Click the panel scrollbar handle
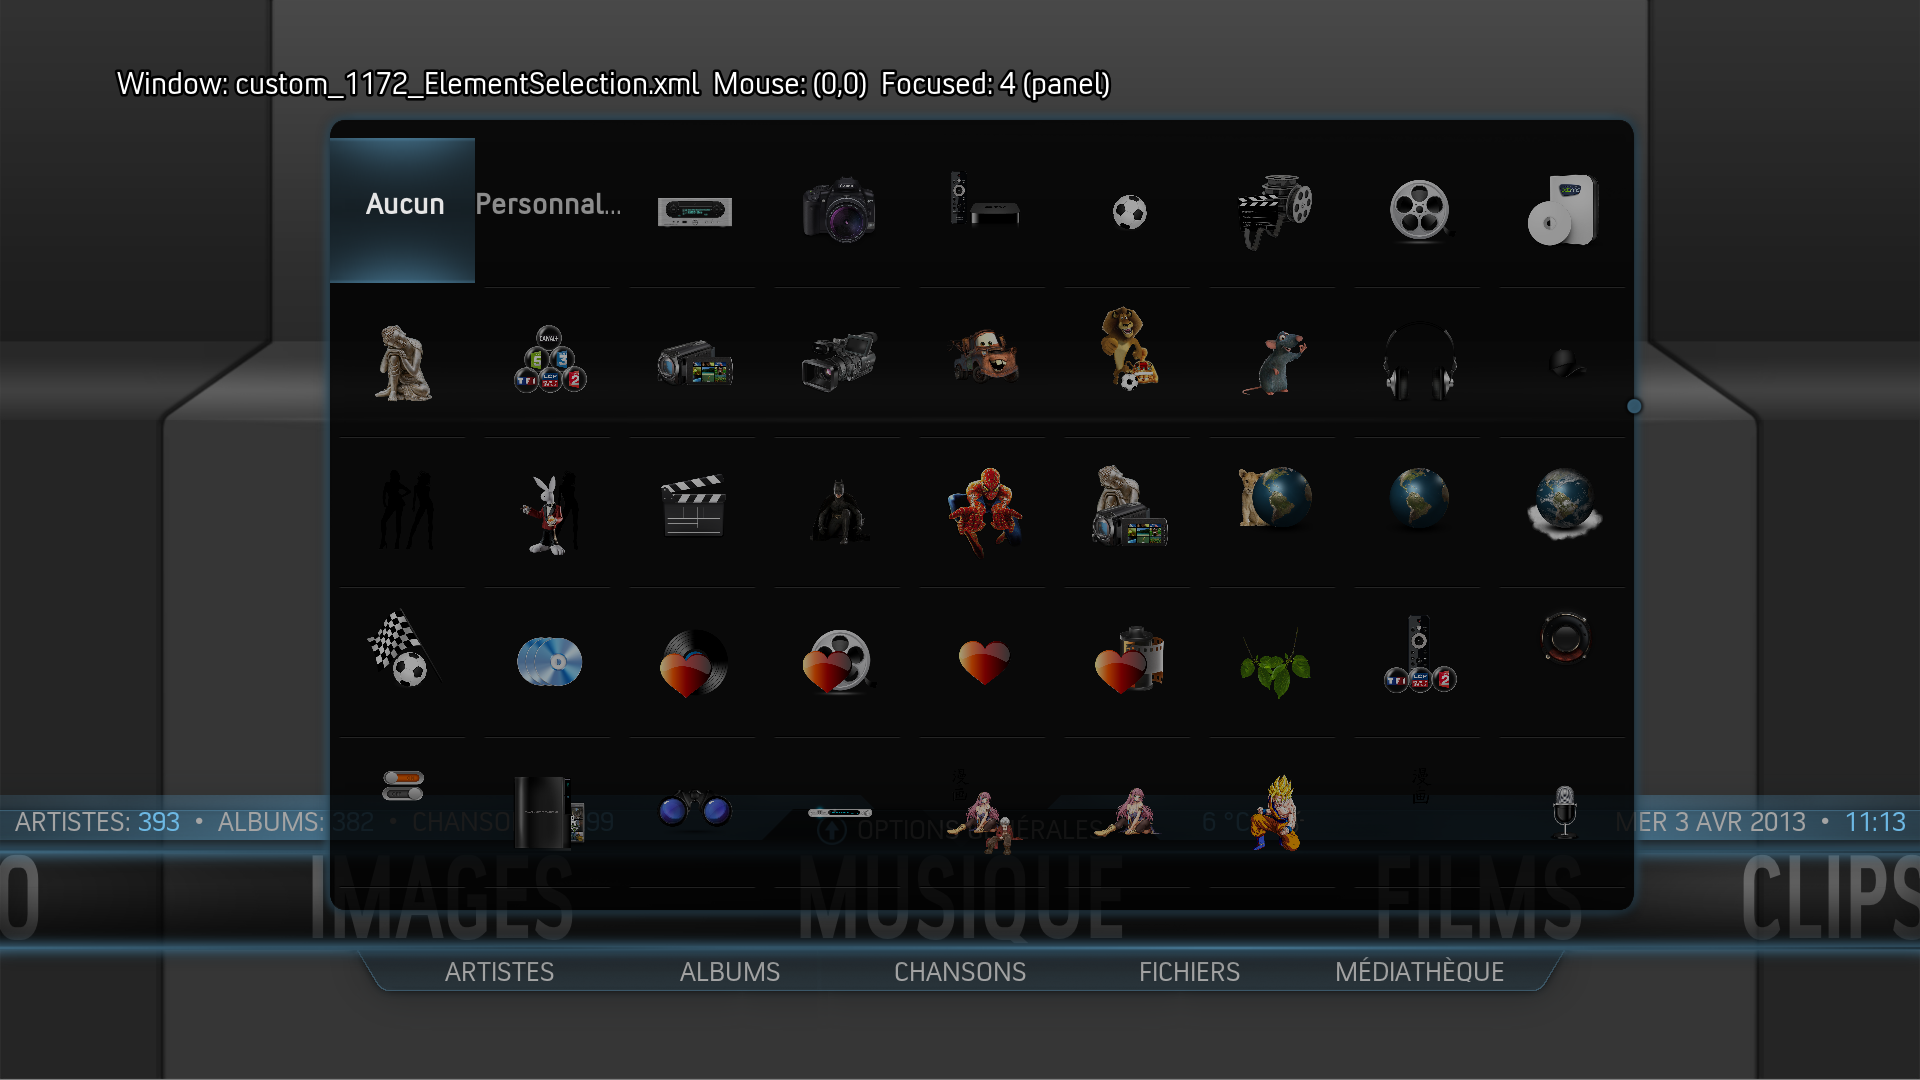 click(x=1634, y=406)
